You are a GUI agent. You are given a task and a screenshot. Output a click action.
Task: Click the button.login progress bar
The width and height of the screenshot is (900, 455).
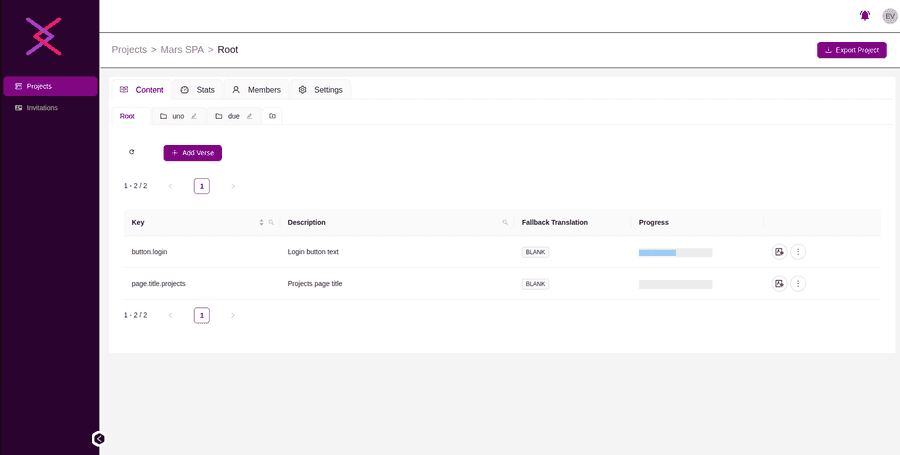(x=675, y=252)
